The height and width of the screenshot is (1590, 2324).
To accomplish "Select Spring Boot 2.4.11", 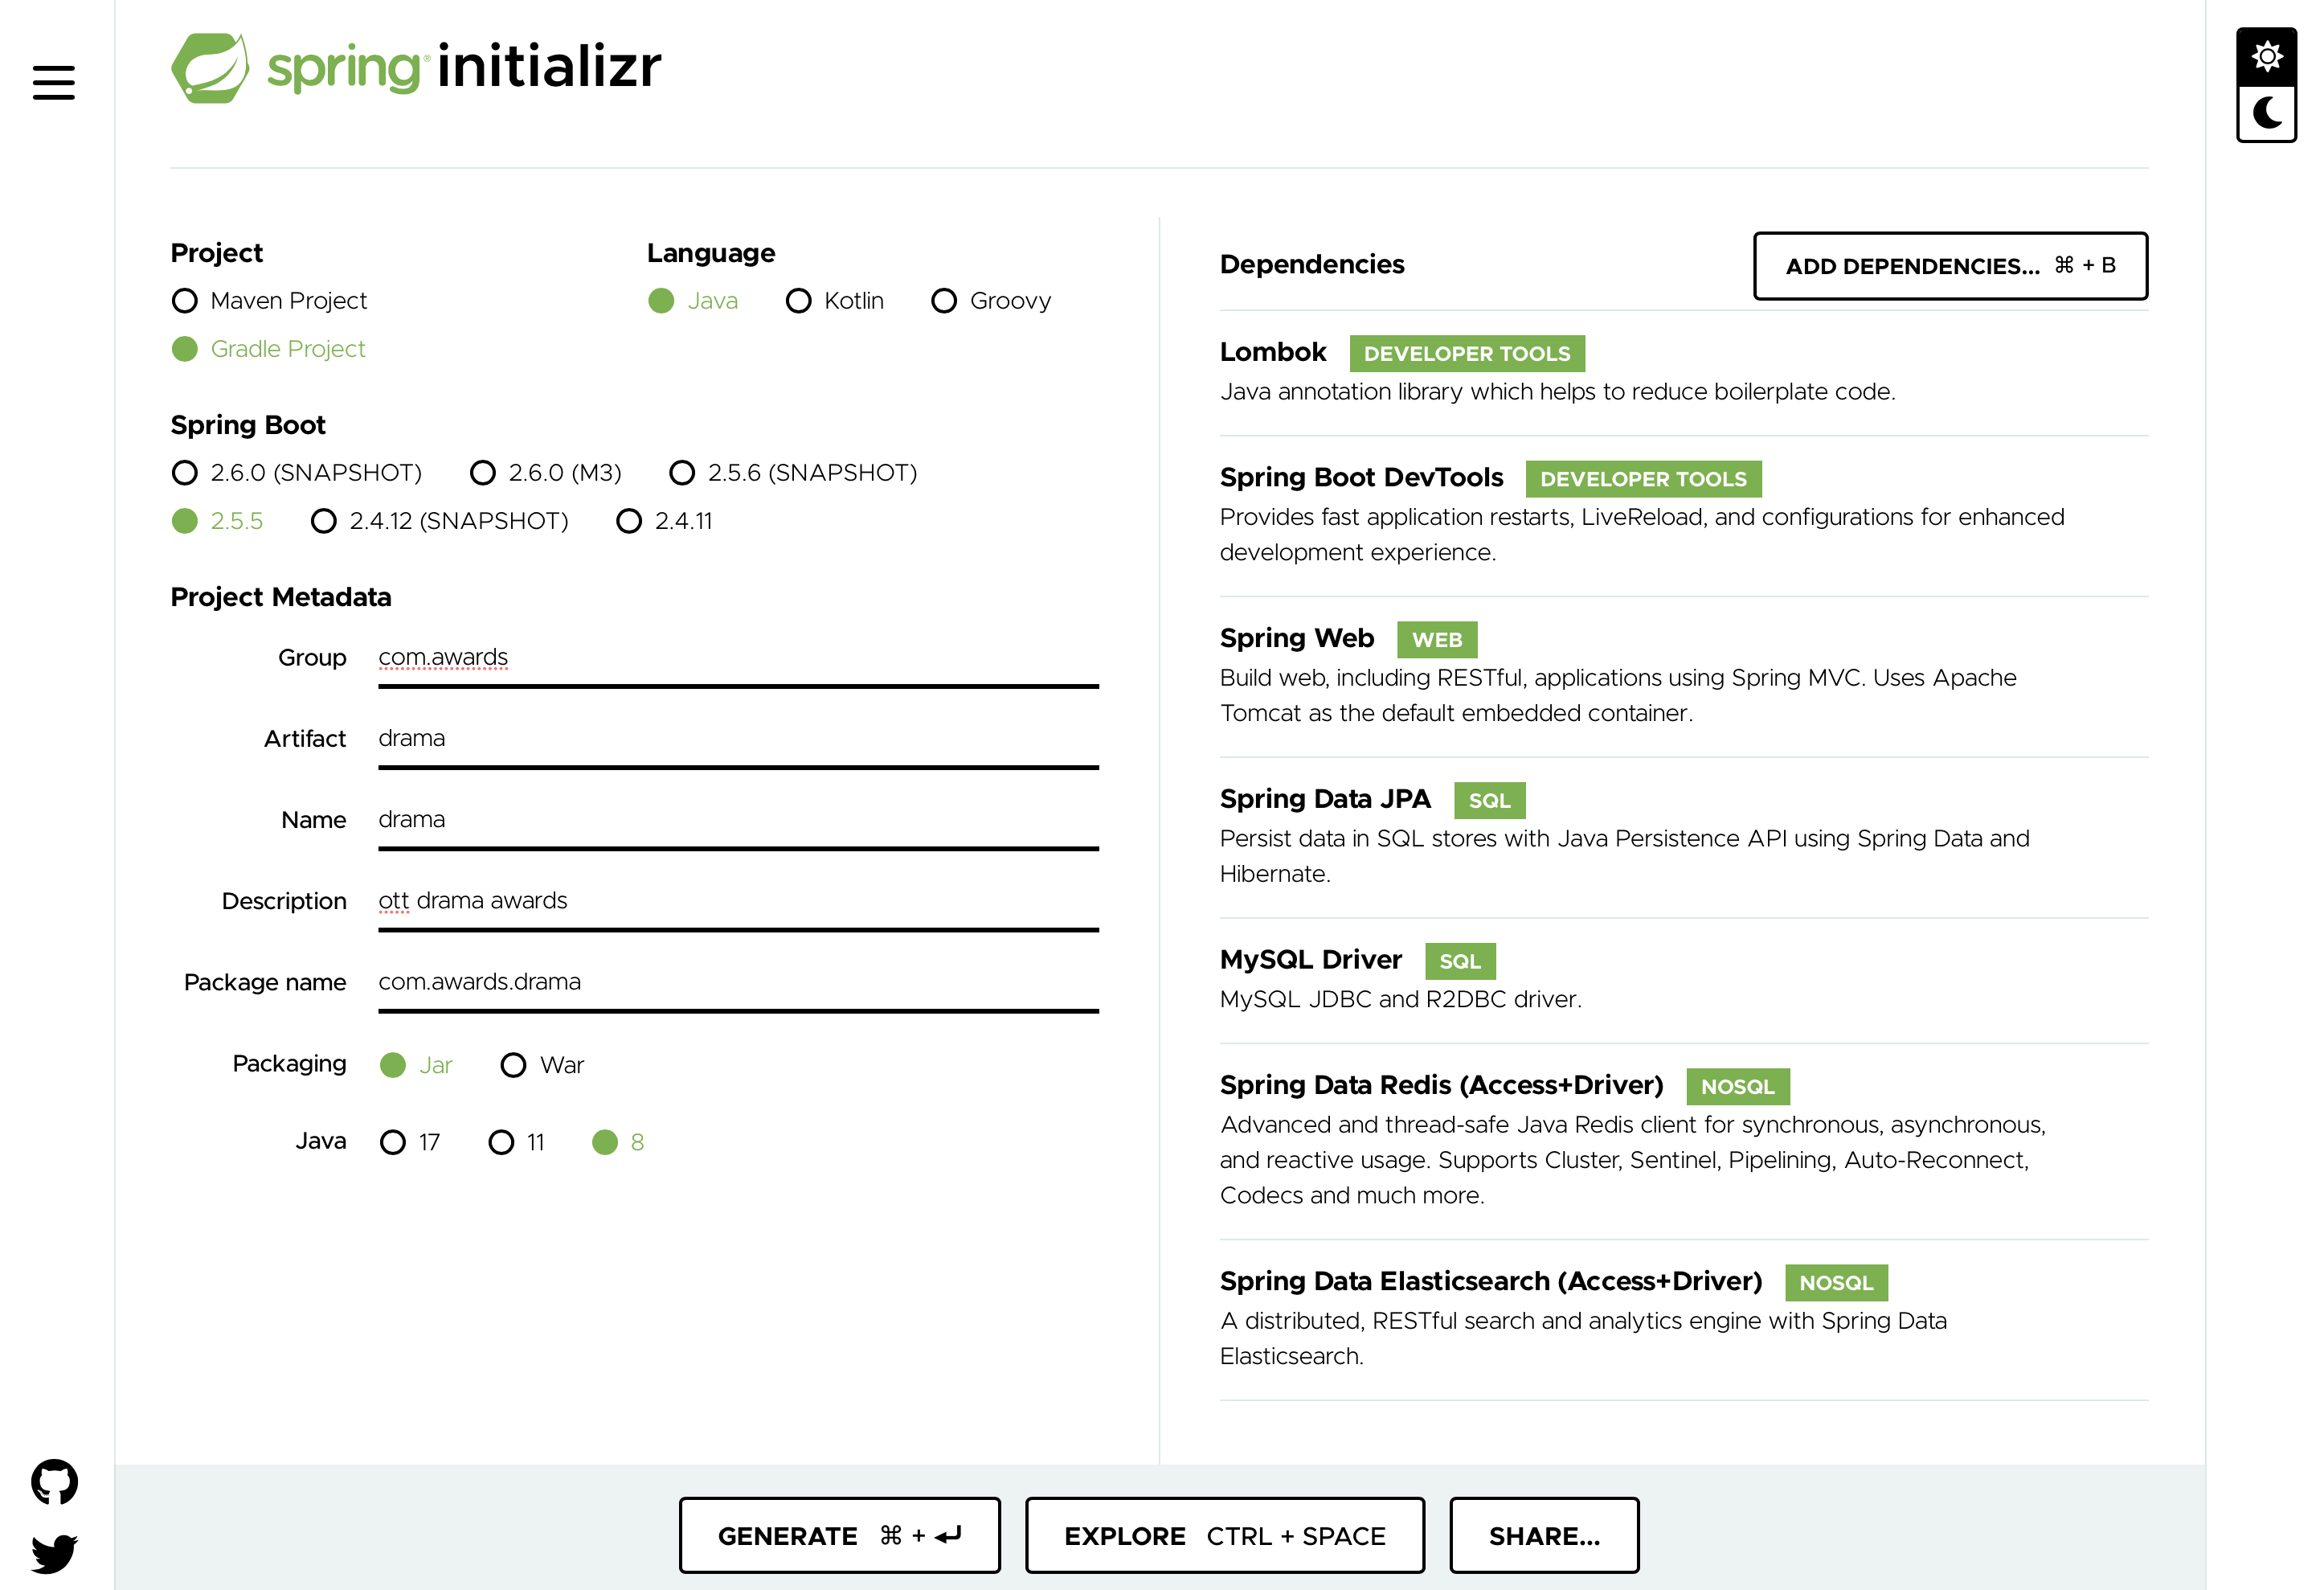I will point(665,521).
